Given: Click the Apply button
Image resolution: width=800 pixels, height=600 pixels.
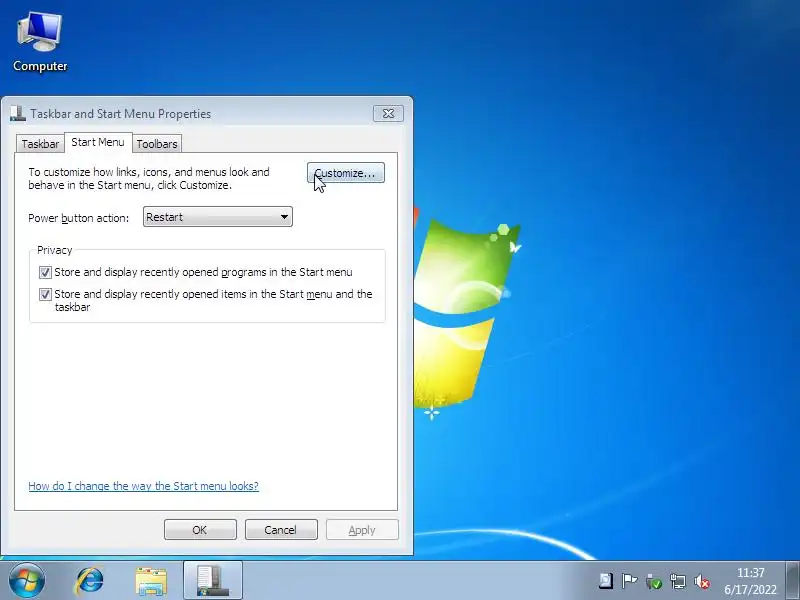Looking at the screenshot, I should [x=362, y=530].
